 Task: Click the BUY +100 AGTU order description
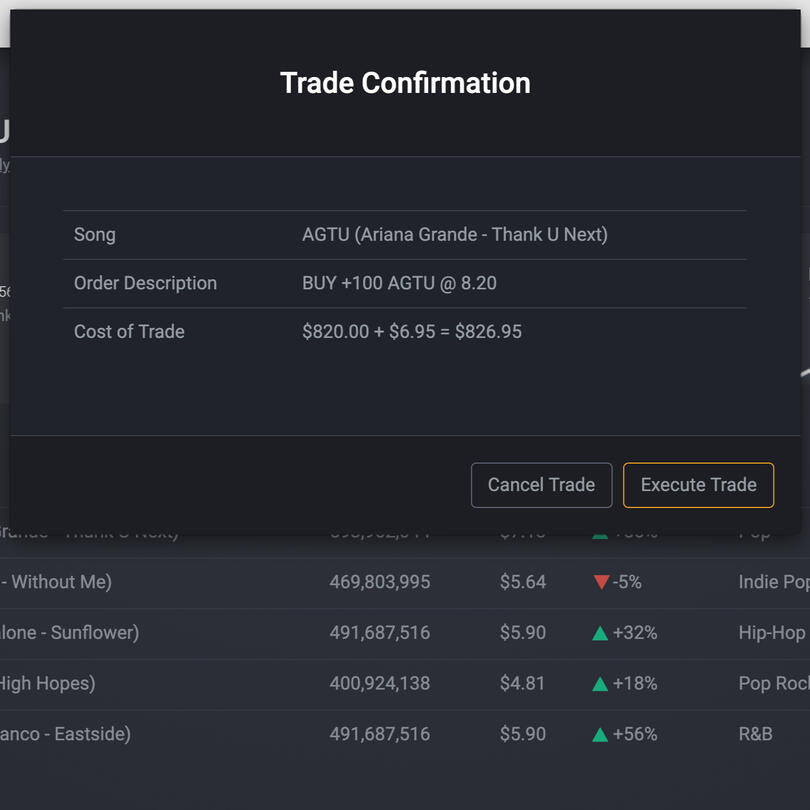pyautogui.click(x=399, y=283)
